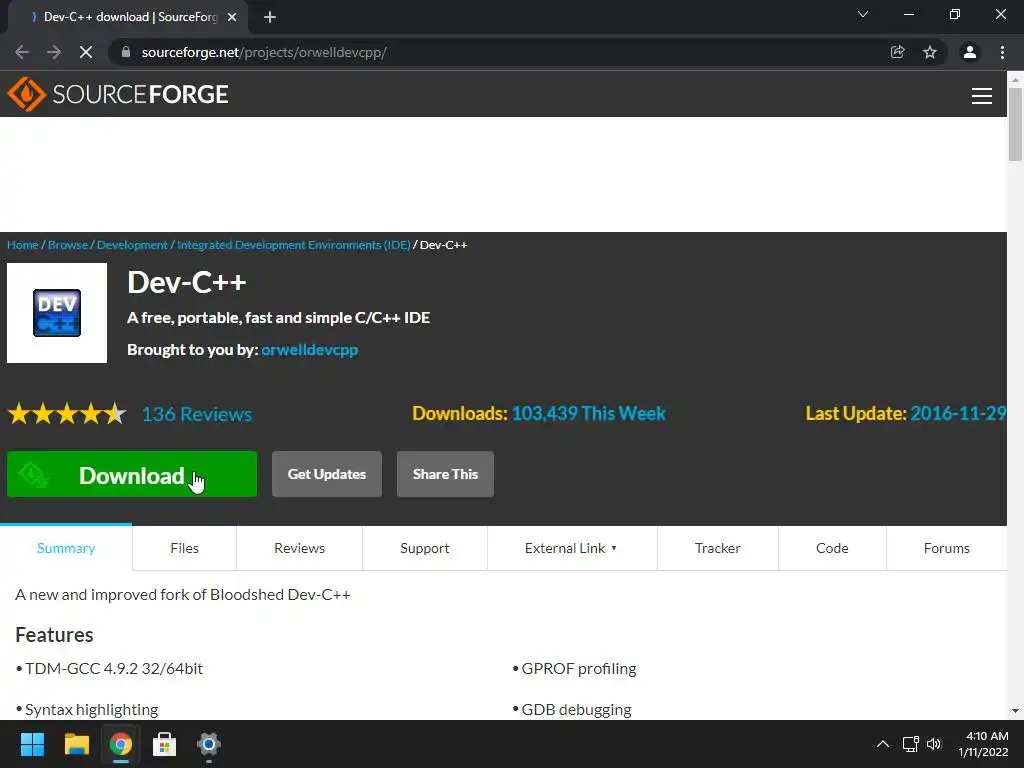
Task: Open the SourceForge hamburger menu
Action: point(982,95)
